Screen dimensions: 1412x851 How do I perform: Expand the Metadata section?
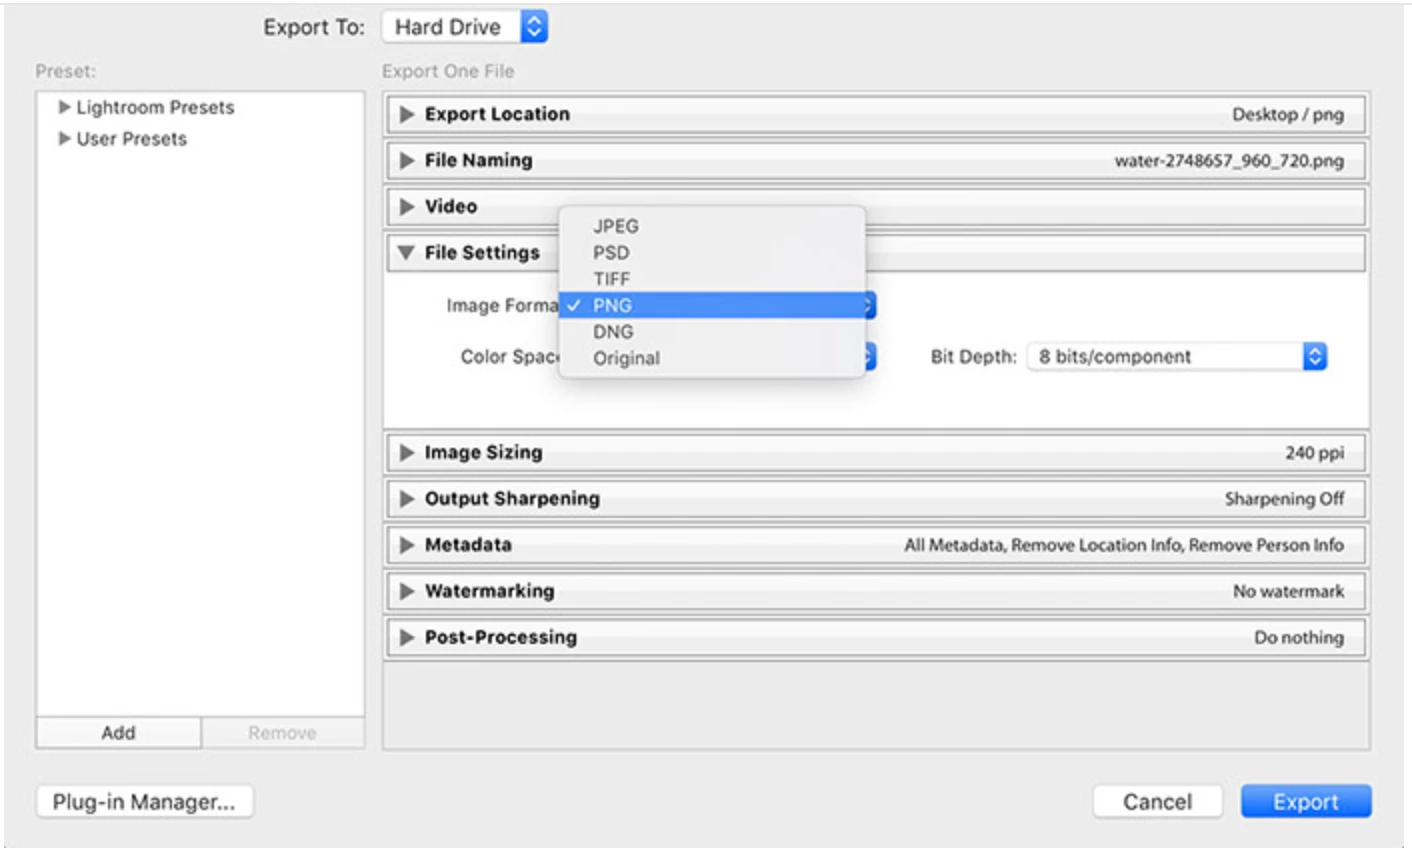pyautogui.click(x=406, y=545)
